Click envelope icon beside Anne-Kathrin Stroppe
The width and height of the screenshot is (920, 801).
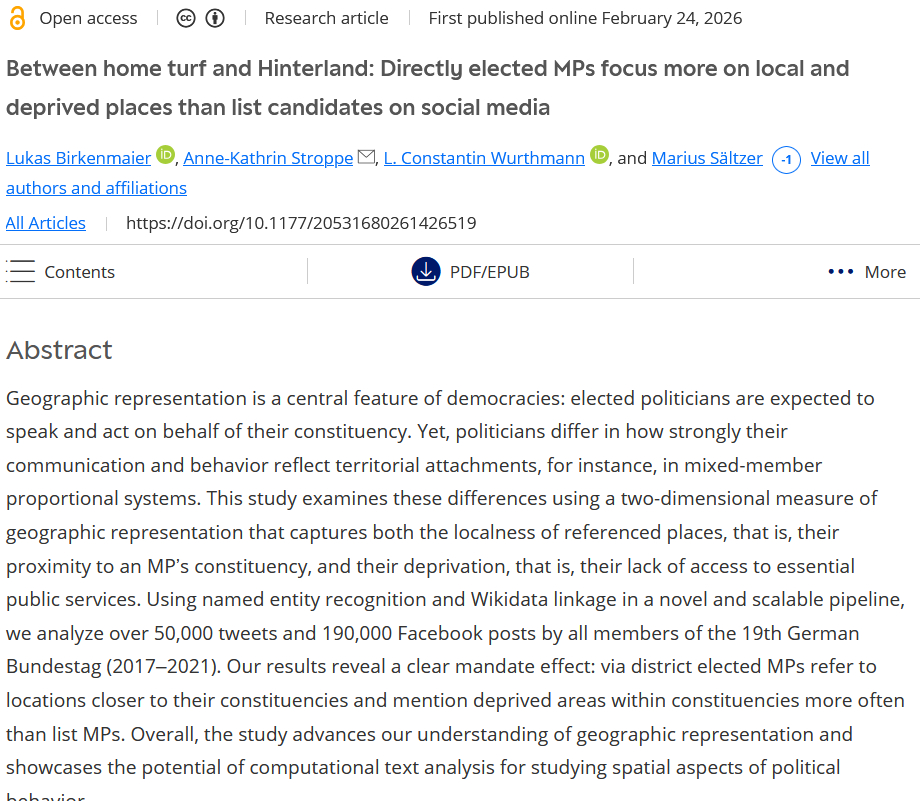(366, 157)
